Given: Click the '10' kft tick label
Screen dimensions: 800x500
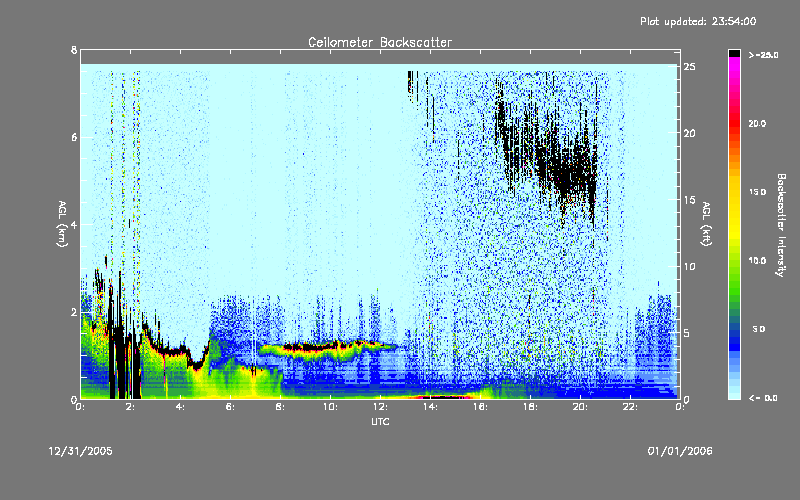Looking at the screenshot, I should 690,266.
